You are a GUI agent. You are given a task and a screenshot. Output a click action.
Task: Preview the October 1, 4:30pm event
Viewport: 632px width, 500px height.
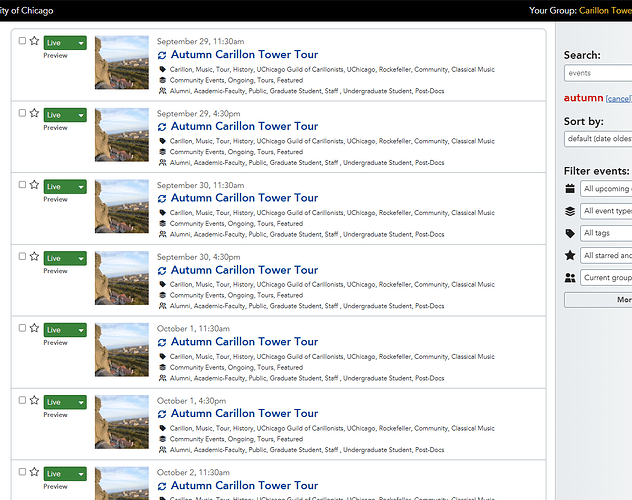[56, 415]
